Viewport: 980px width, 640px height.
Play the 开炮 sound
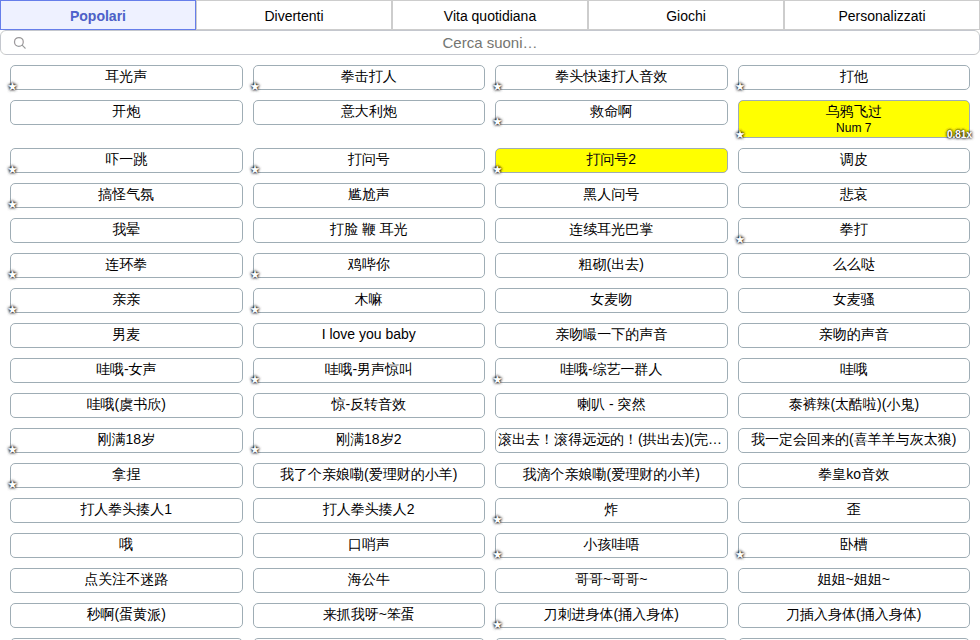126,112
